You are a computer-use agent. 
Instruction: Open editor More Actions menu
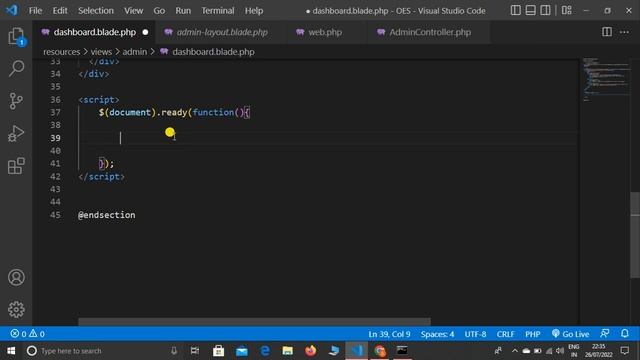point(624,32)
